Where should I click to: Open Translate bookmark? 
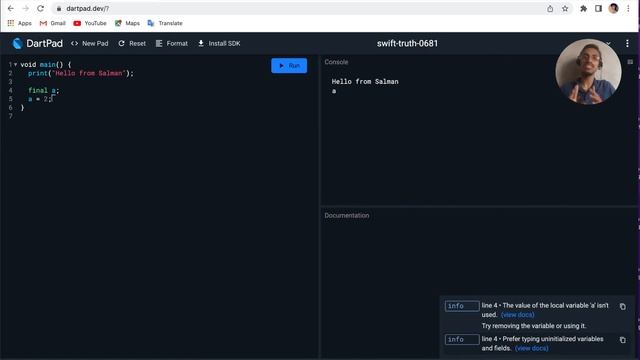pyautogui.click(x=165, y=23)
